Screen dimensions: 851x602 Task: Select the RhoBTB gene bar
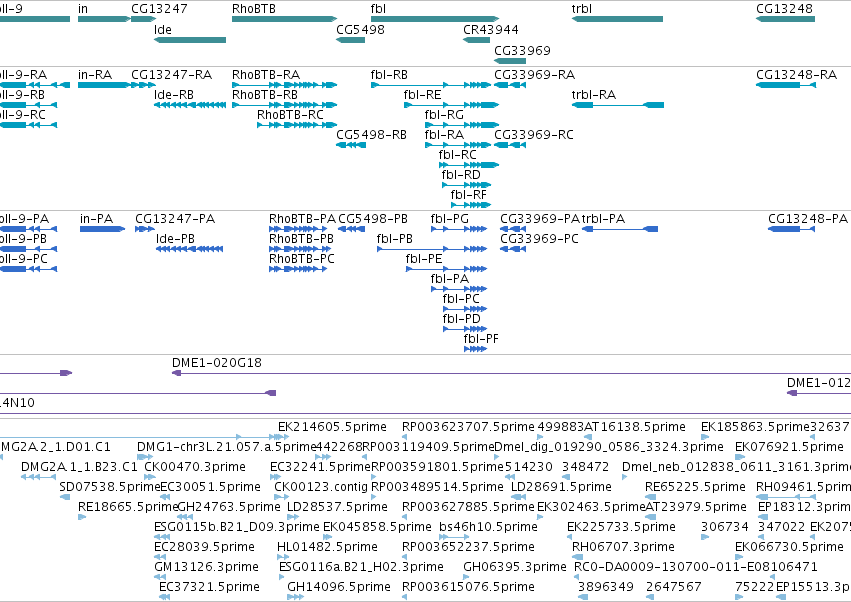(284, 19)
